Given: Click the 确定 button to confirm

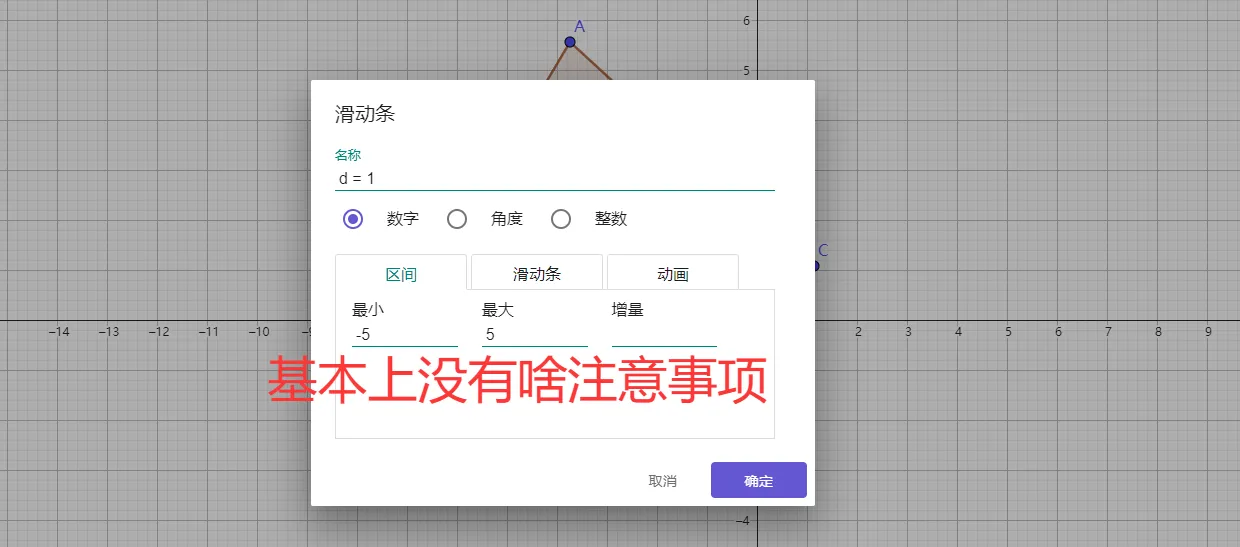Looking at the screenshot, I should [x=758, y=481].
